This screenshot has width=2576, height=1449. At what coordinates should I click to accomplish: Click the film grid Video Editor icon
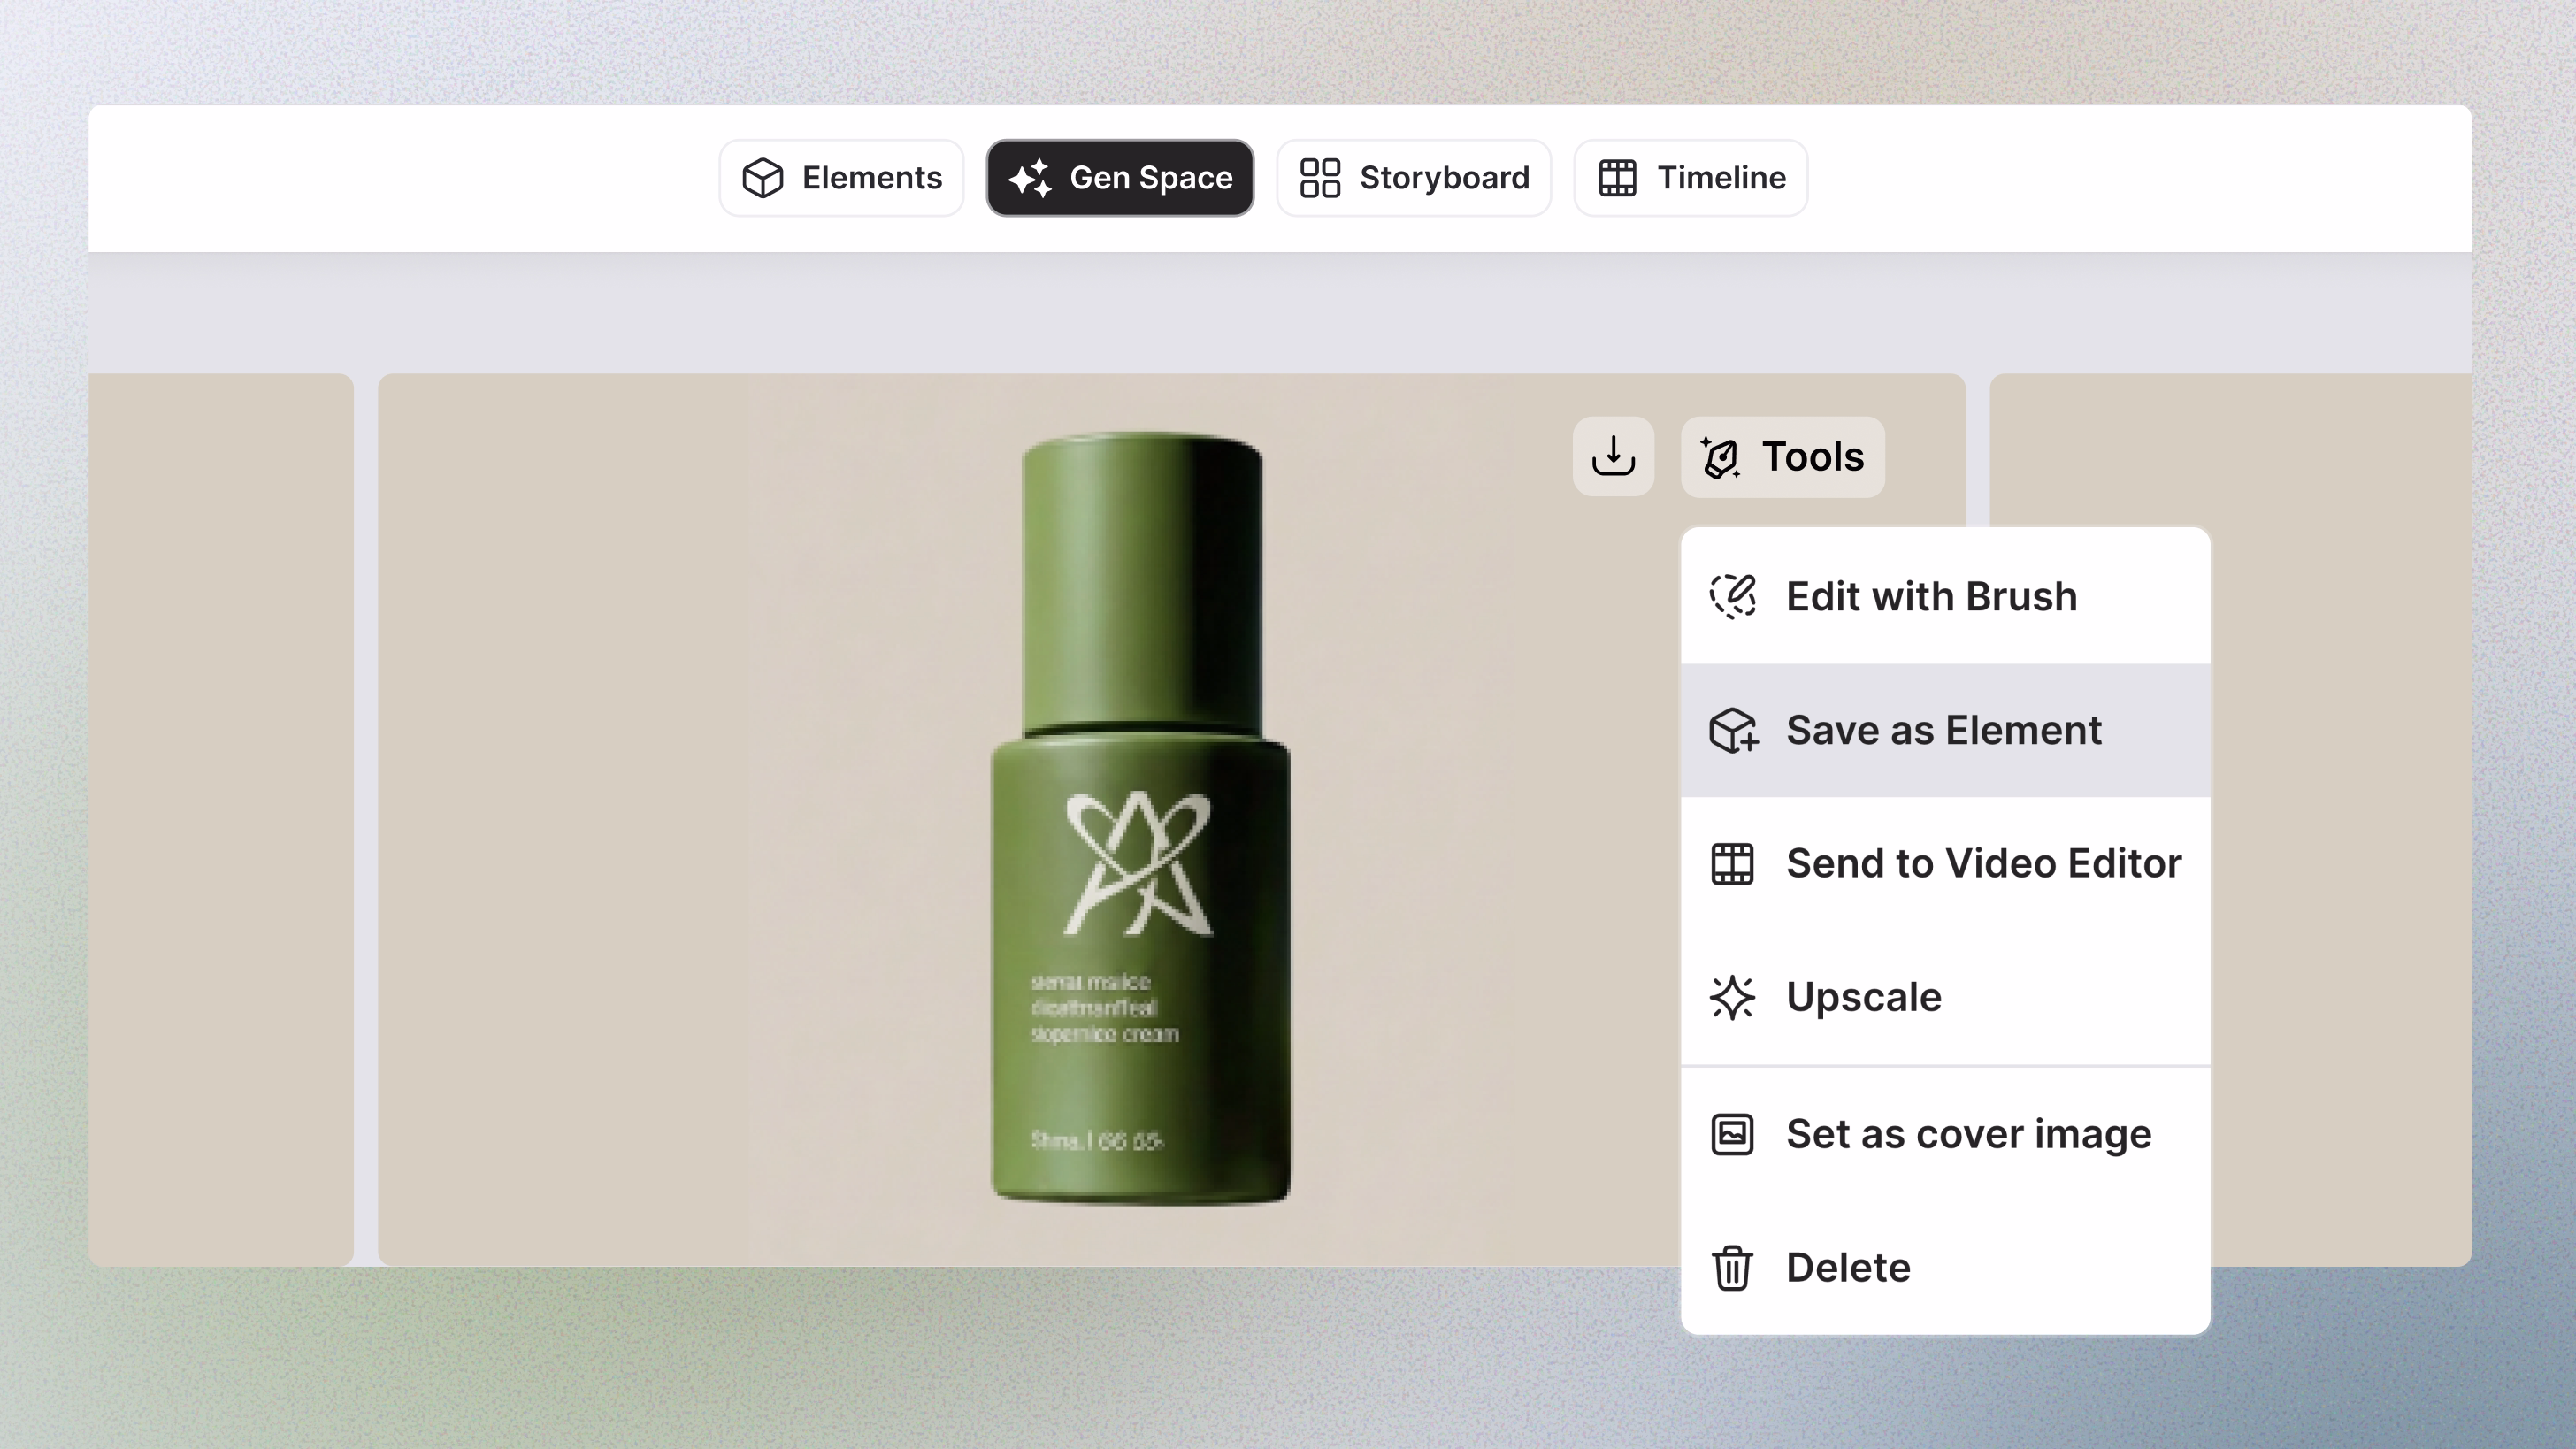tap(1732, 864)
